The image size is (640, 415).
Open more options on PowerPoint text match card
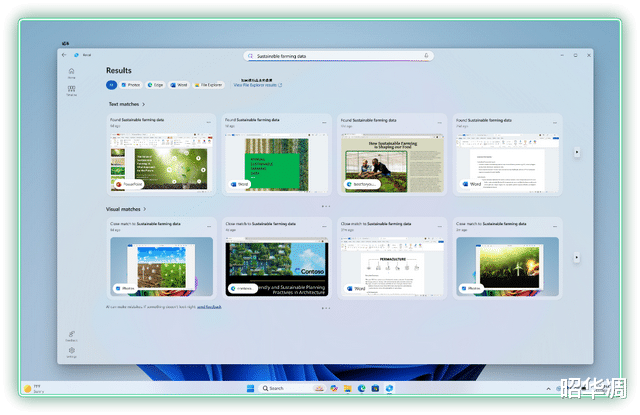click(209, 122)
